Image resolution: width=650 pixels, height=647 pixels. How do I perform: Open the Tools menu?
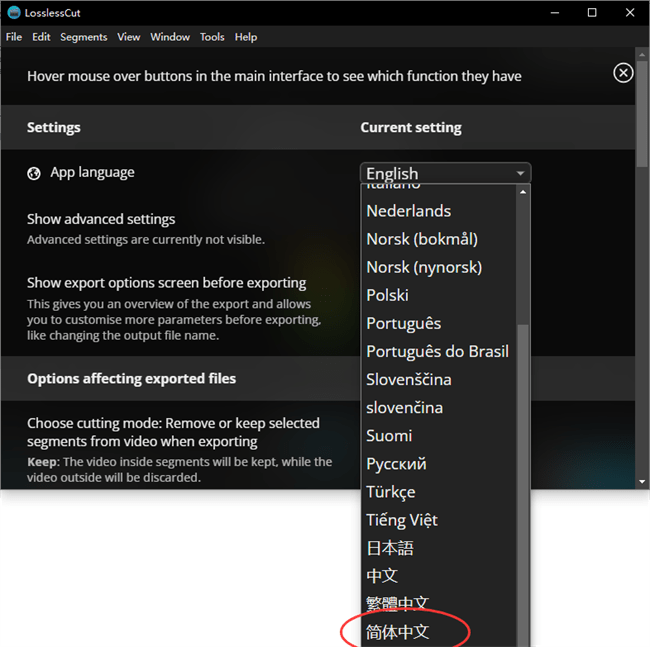[x=212, y=37]
